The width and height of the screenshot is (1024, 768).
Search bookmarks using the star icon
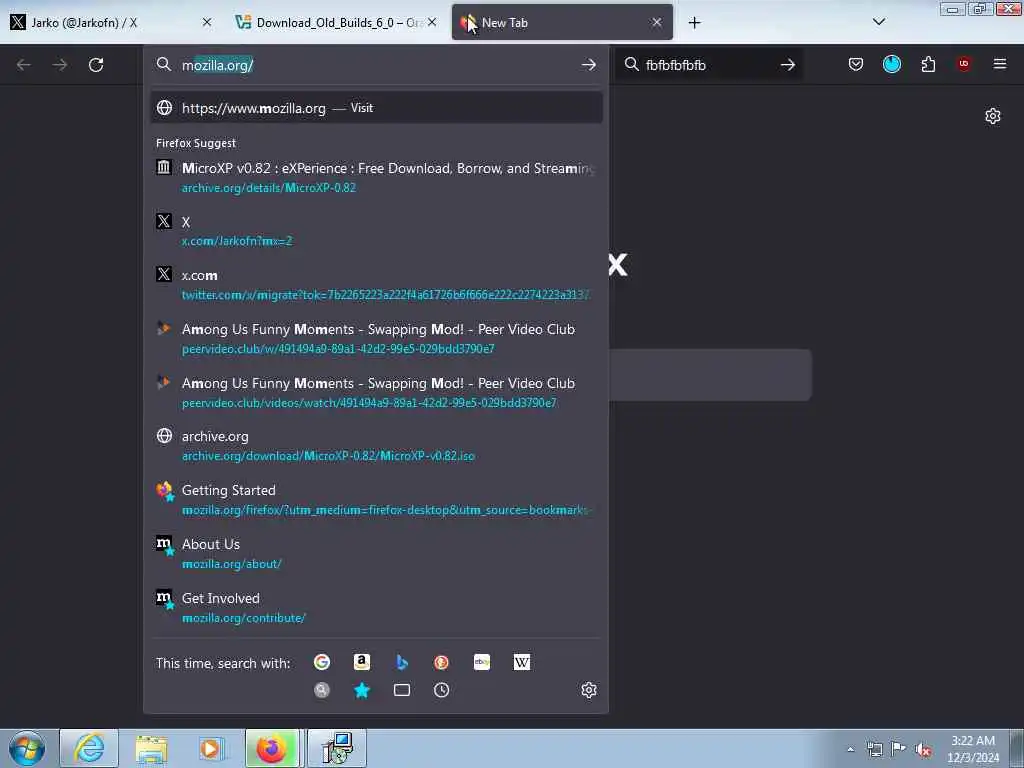click(x=362, y=690)
